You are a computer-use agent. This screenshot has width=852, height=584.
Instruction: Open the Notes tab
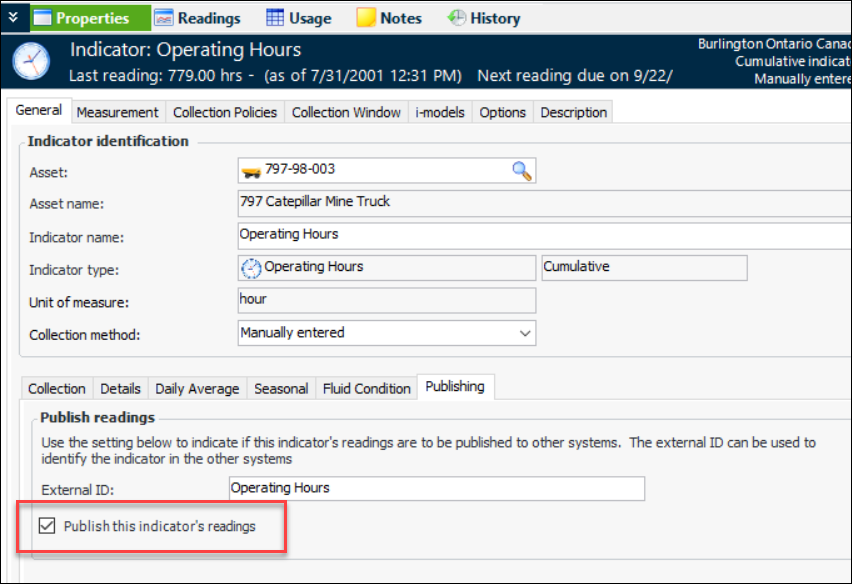point(389,18)
